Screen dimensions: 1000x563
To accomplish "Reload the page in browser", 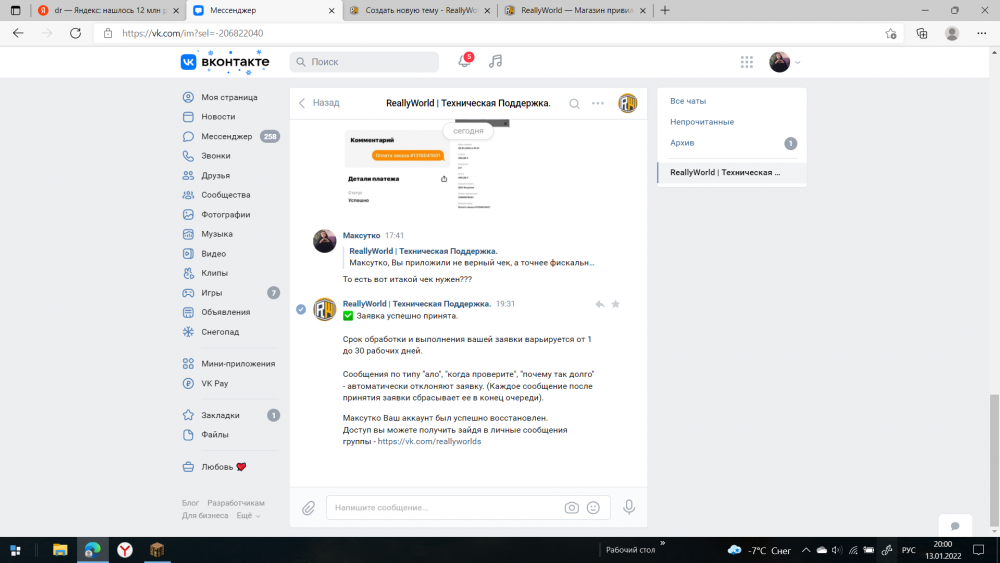I will click(75, 33).
